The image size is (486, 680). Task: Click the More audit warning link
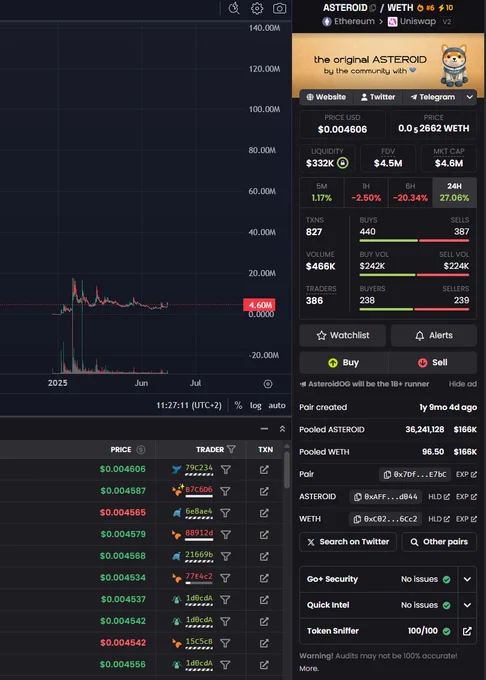click(309, 668)
